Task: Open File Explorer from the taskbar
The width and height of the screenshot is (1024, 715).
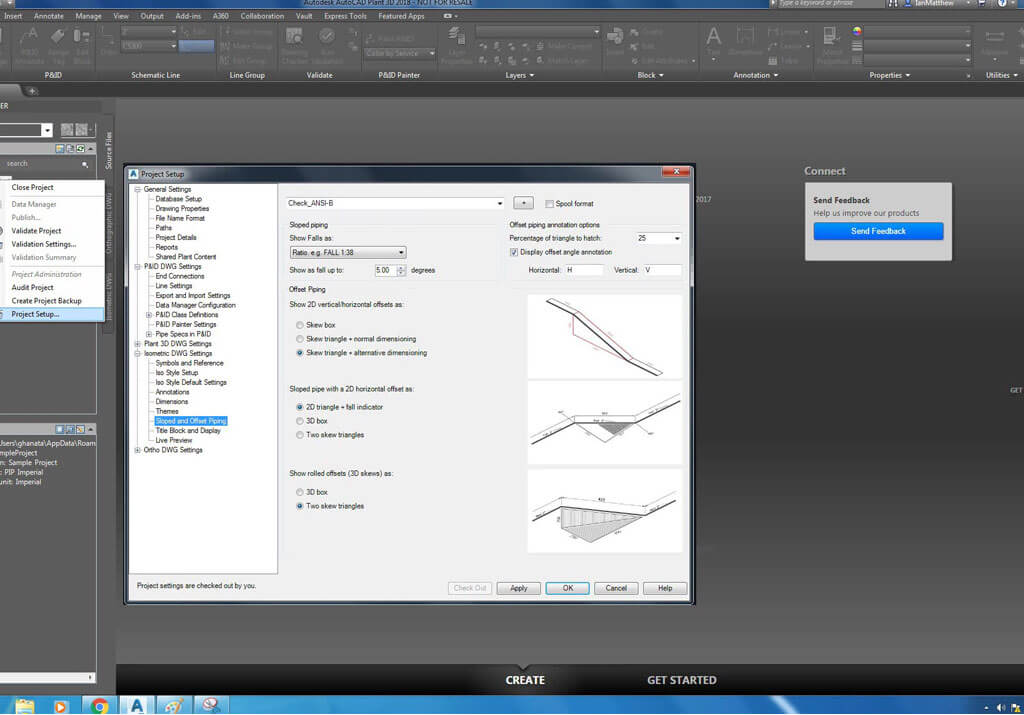Action: (x=25, y=706)
